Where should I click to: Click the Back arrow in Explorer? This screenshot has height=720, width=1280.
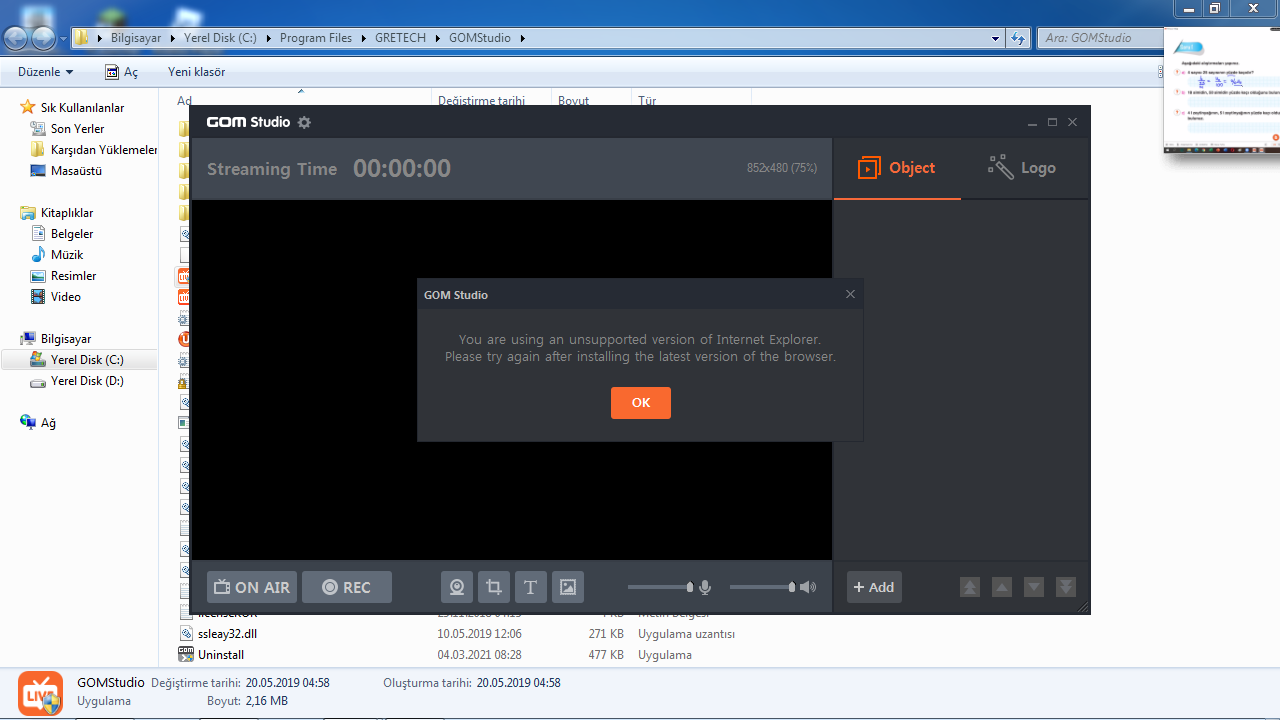tap(17, 38)
